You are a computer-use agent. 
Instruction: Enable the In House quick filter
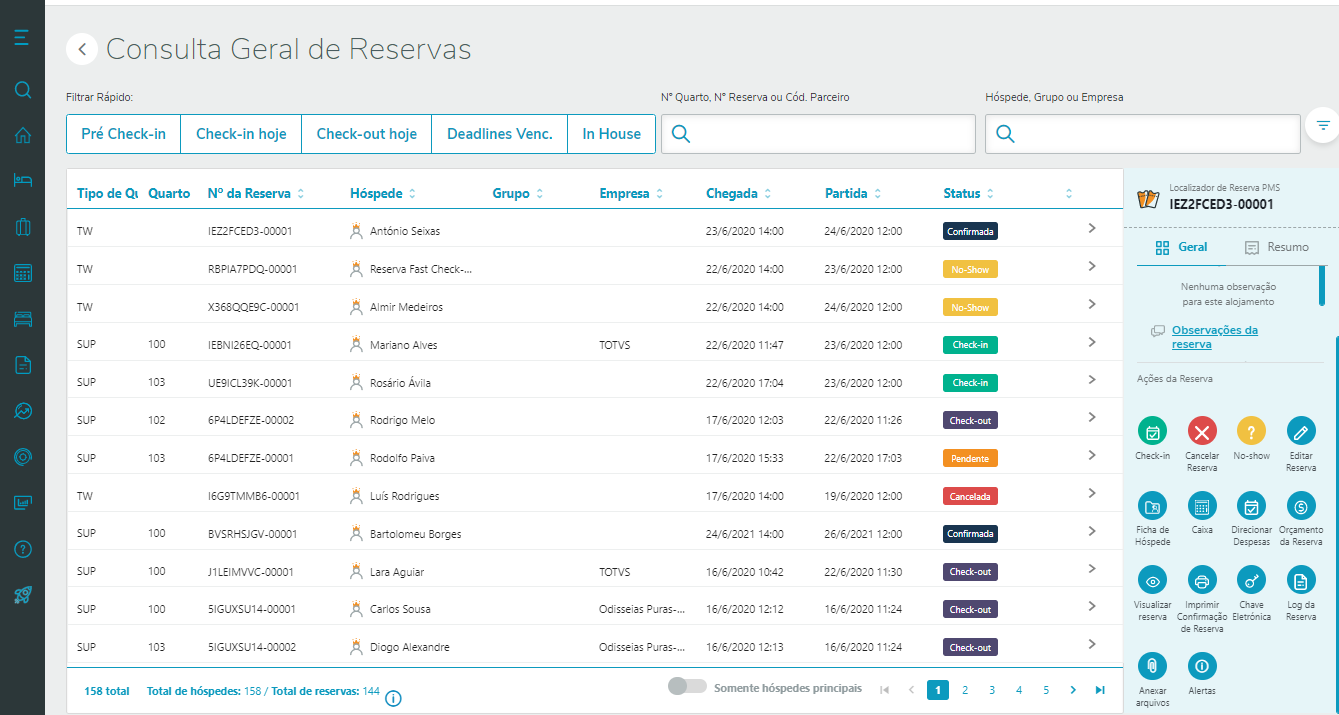point(611,134)
